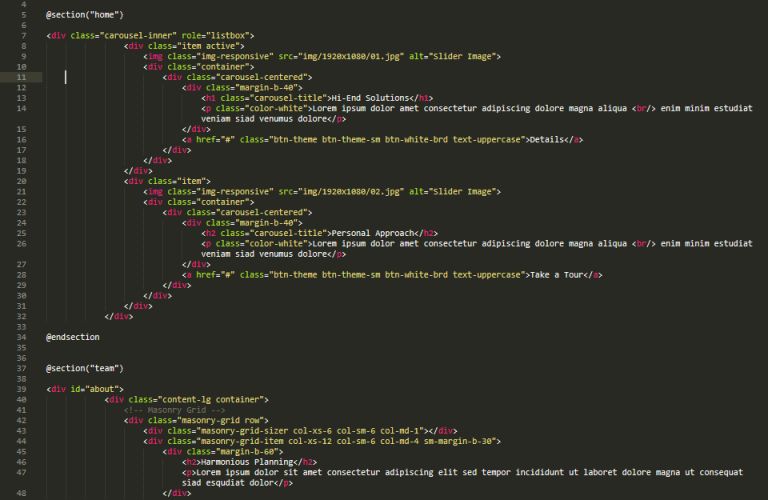Click the @endsection directive

tap(73, 337)
